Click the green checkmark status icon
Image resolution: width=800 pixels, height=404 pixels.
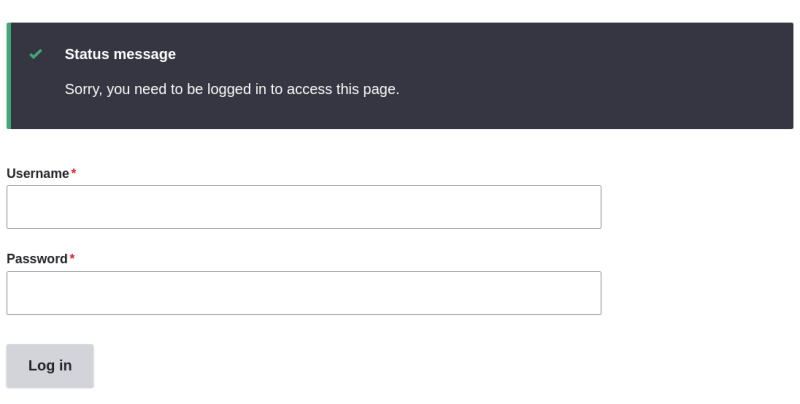click(x=36, y=54)
